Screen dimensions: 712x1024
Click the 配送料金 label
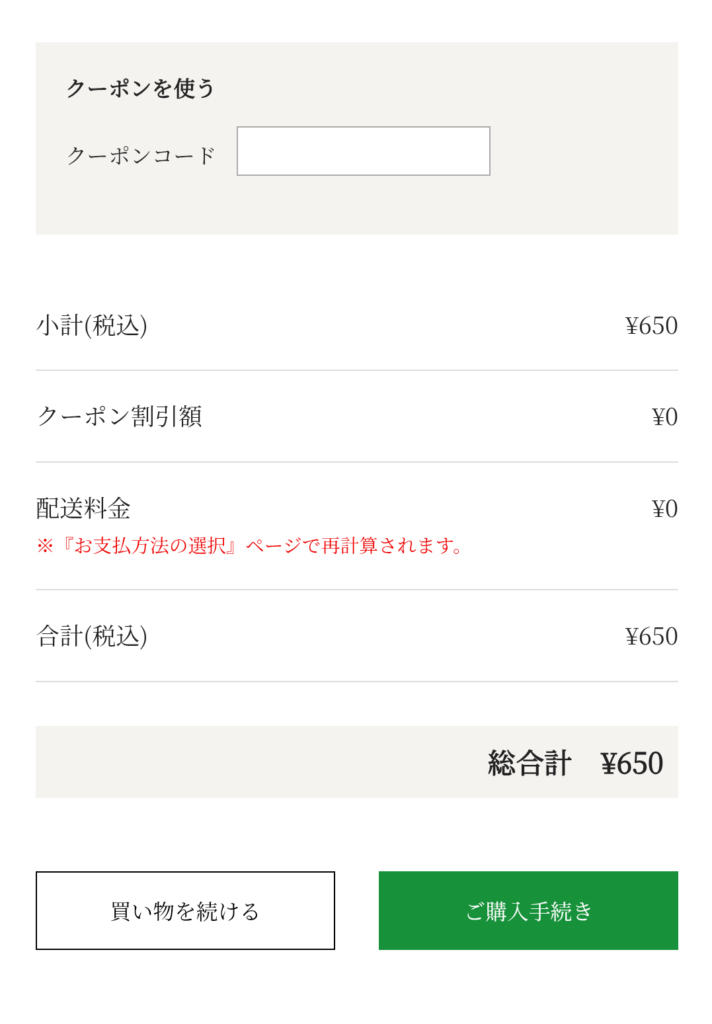[83, 508]
